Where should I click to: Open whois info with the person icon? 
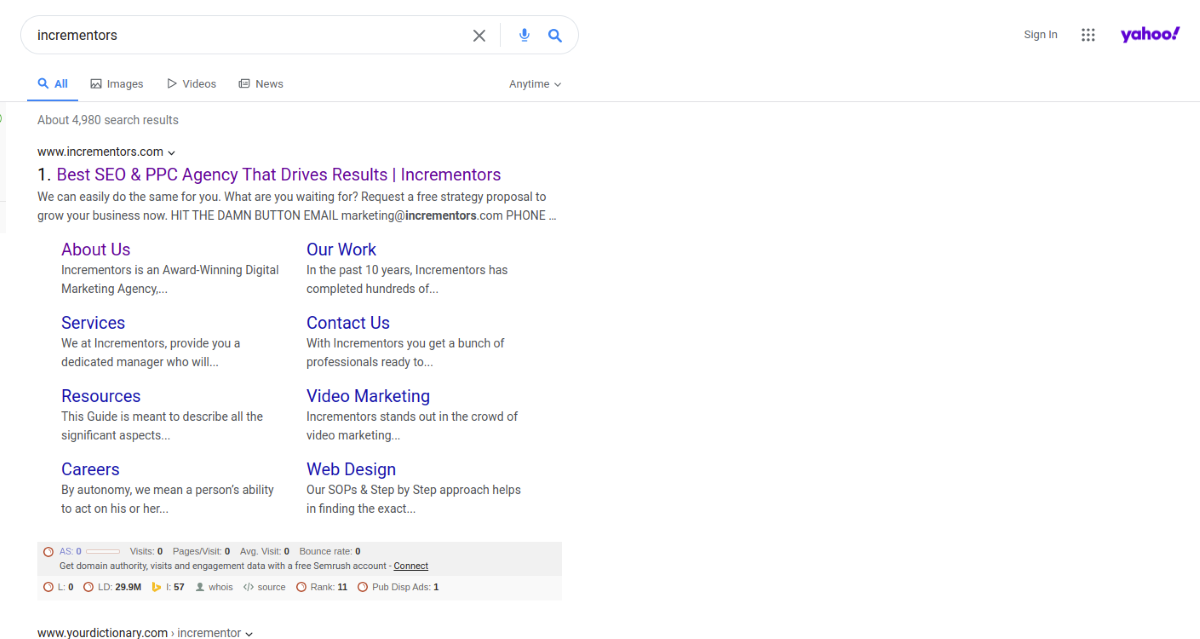pos(200,587)
